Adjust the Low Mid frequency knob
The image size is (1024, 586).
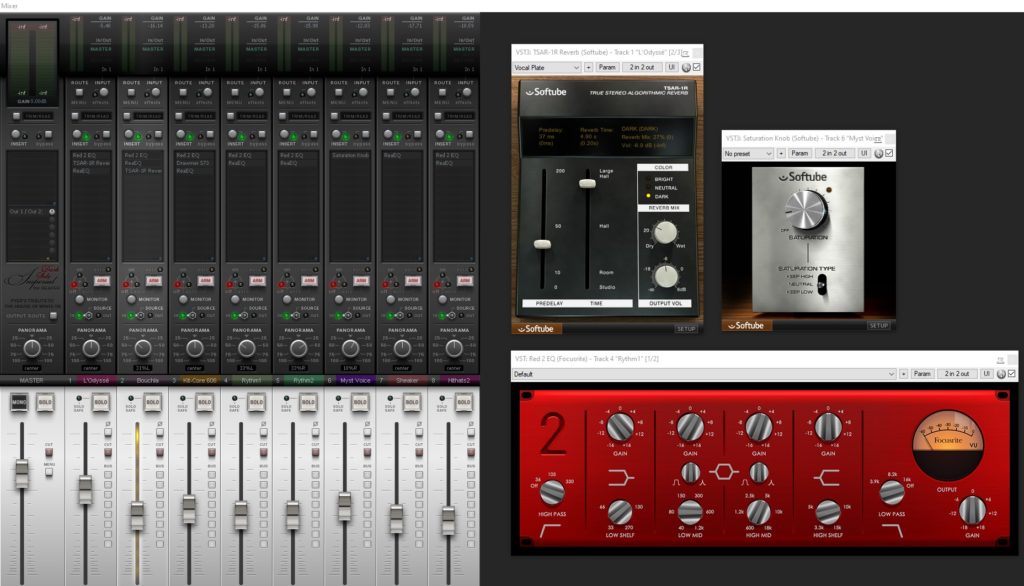click(x=690, y=512)
